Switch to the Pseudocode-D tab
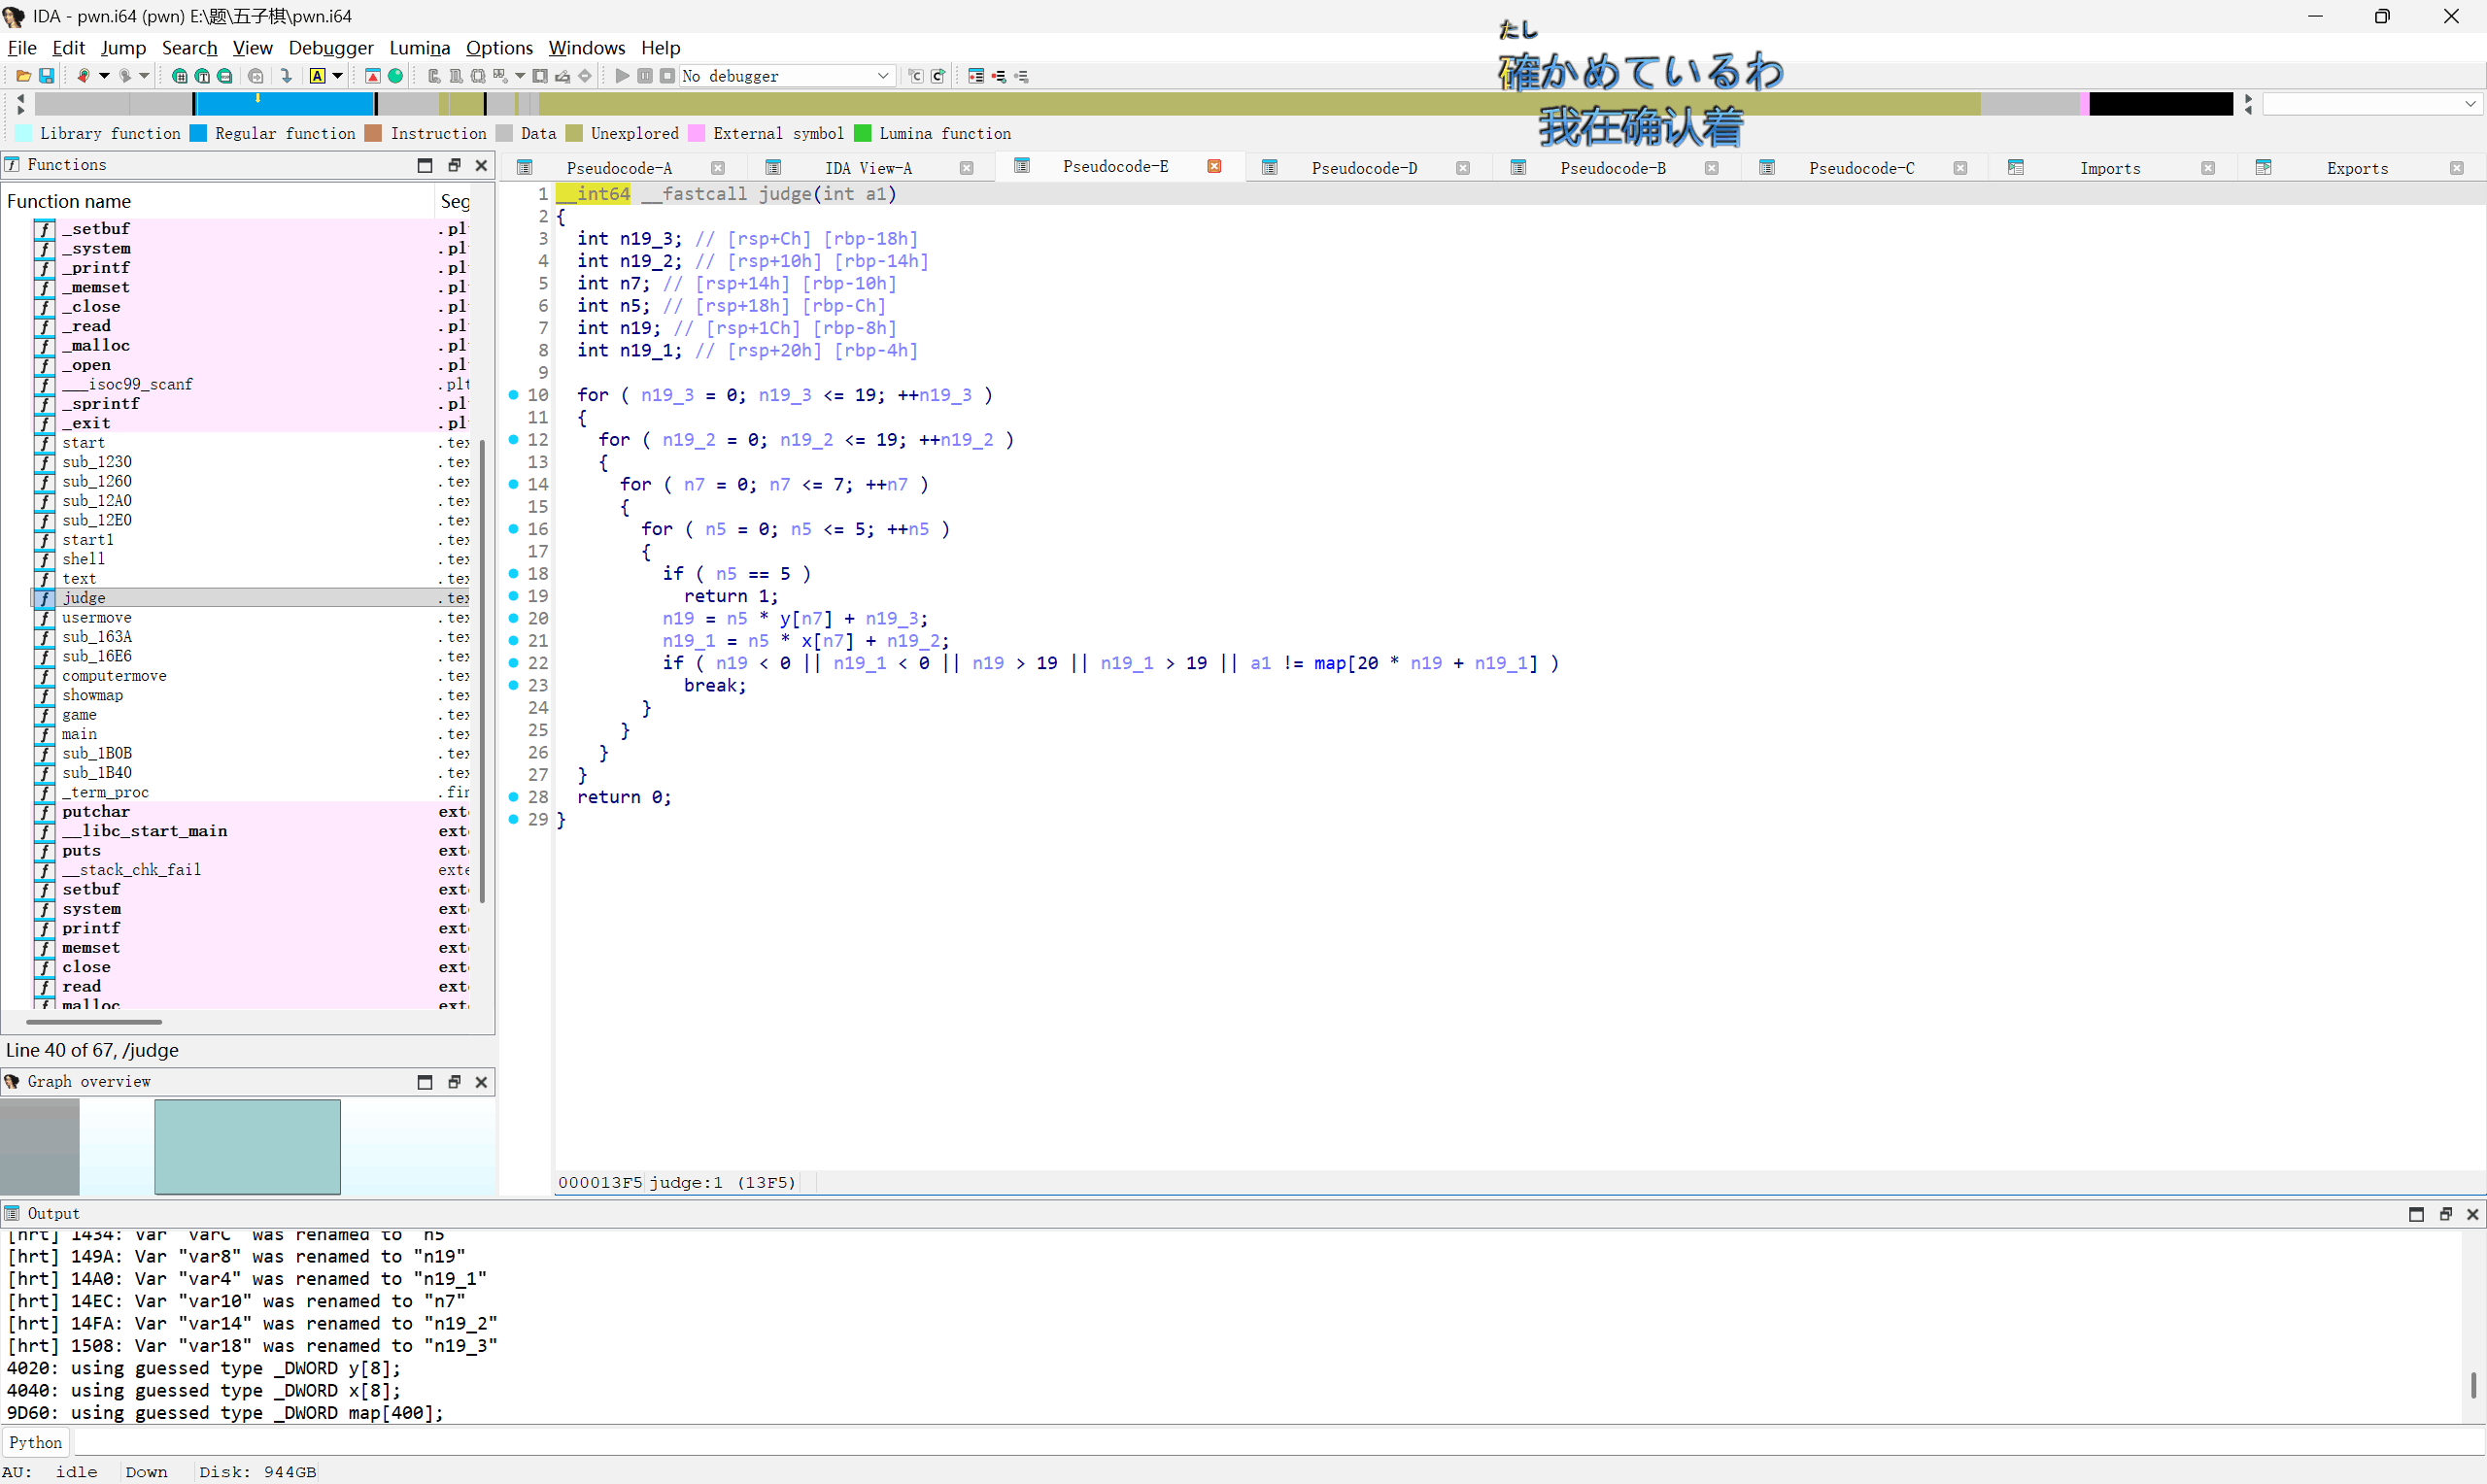The width and height of the screenshot is (2487, 1484). point(1364,168)
